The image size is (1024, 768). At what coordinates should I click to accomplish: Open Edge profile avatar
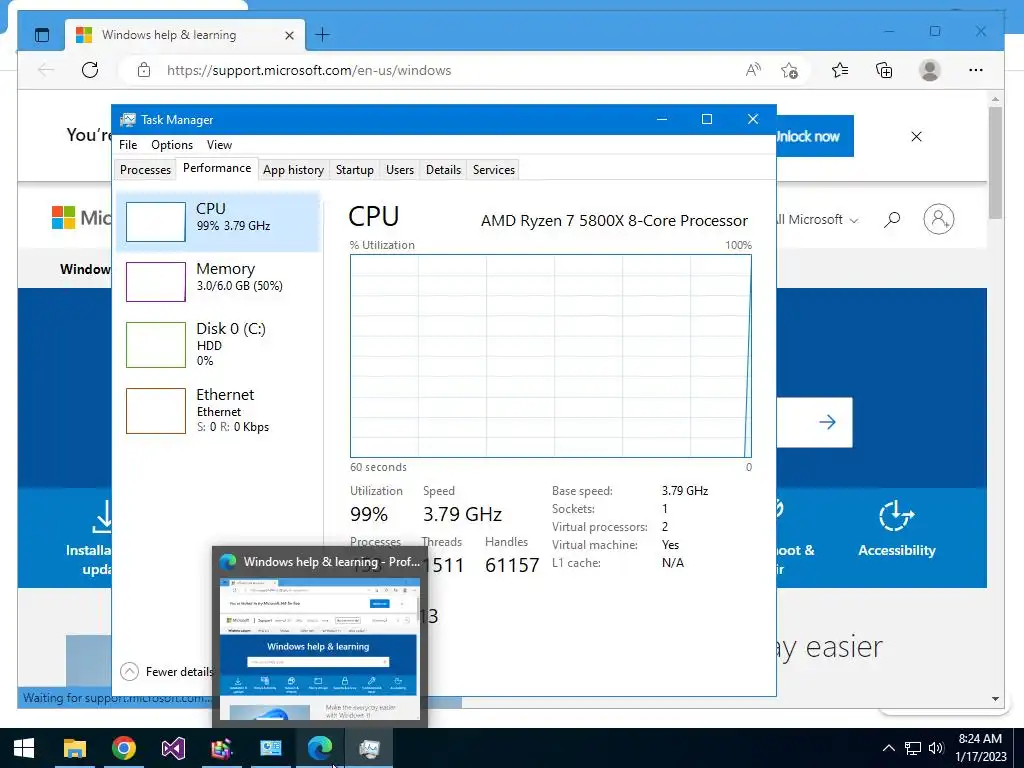point(929,70)
